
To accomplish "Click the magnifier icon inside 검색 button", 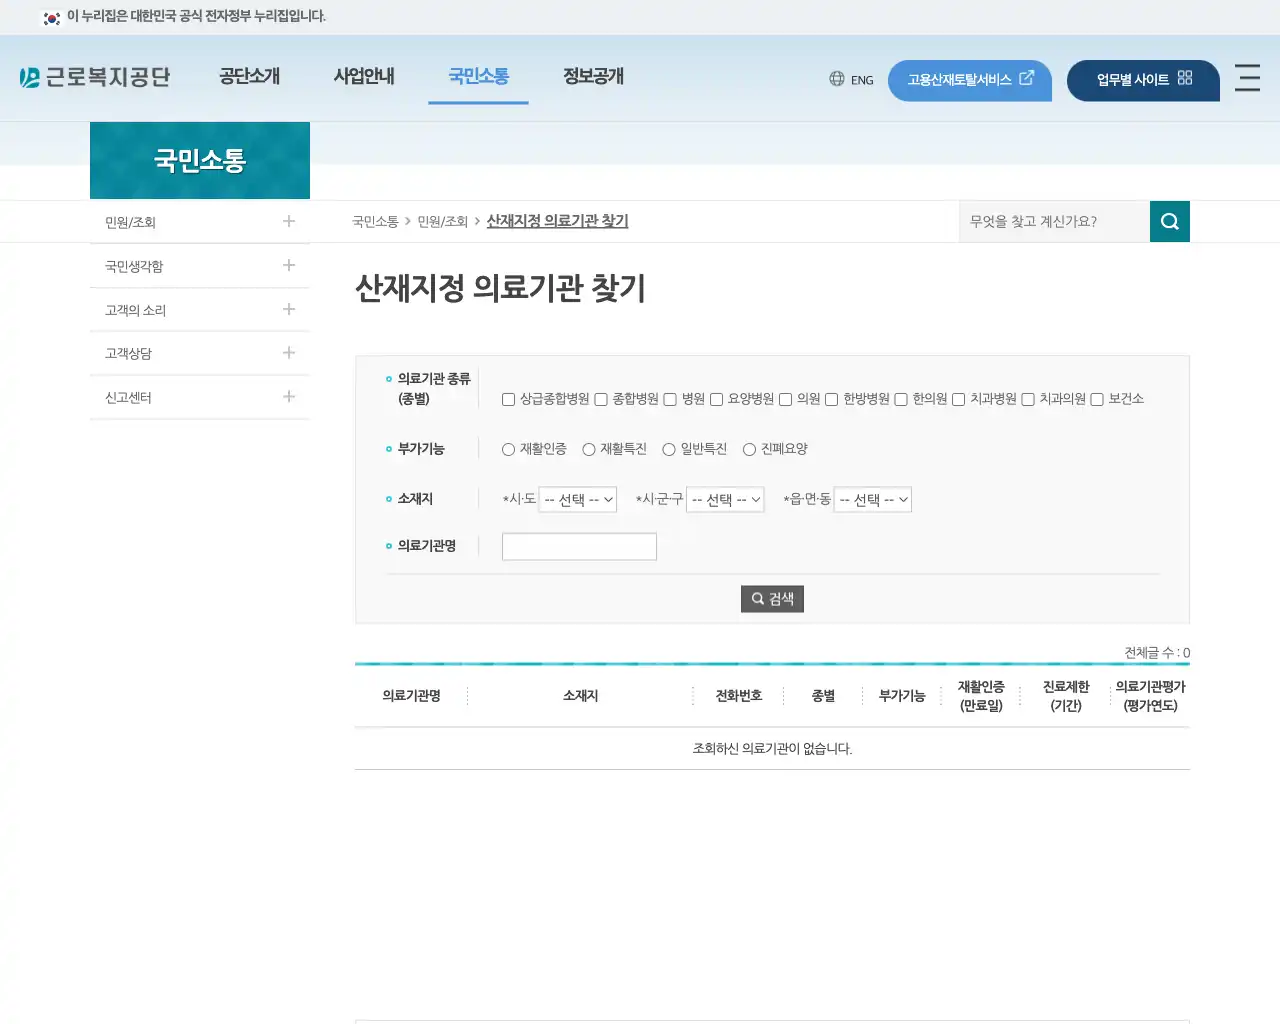I will [x=758, y=598].
